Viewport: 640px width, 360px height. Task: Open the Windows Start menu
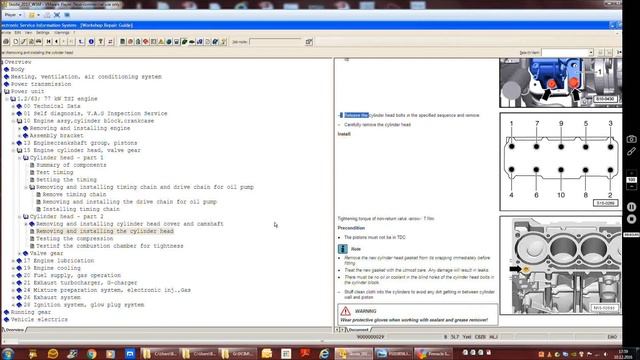click(x=7, y=353)
